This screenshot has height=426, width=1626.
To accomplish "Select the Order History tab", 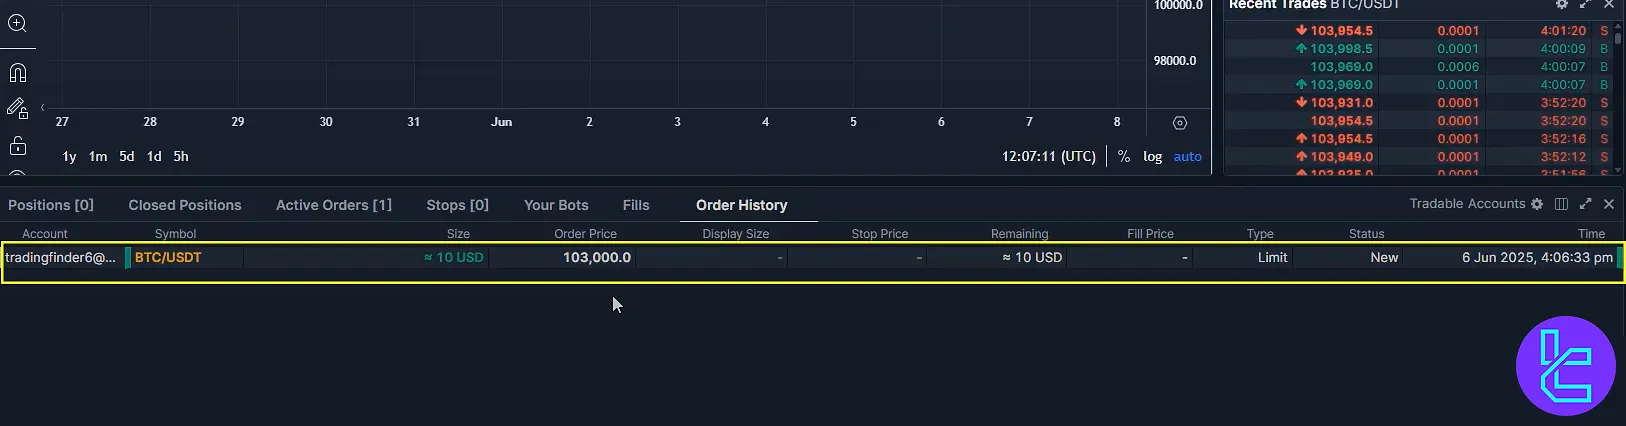I will (x=742, y=205).
